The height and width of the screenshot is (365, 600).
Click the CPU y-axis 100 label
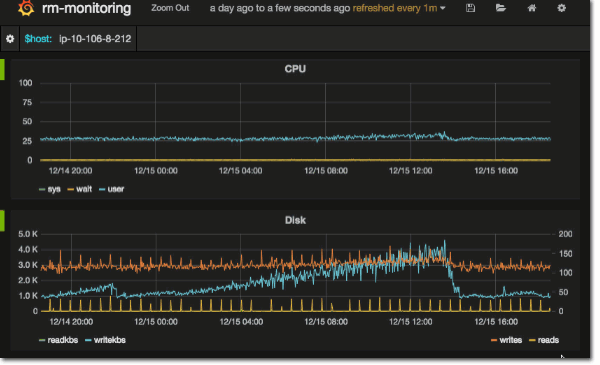pos(25,83)
